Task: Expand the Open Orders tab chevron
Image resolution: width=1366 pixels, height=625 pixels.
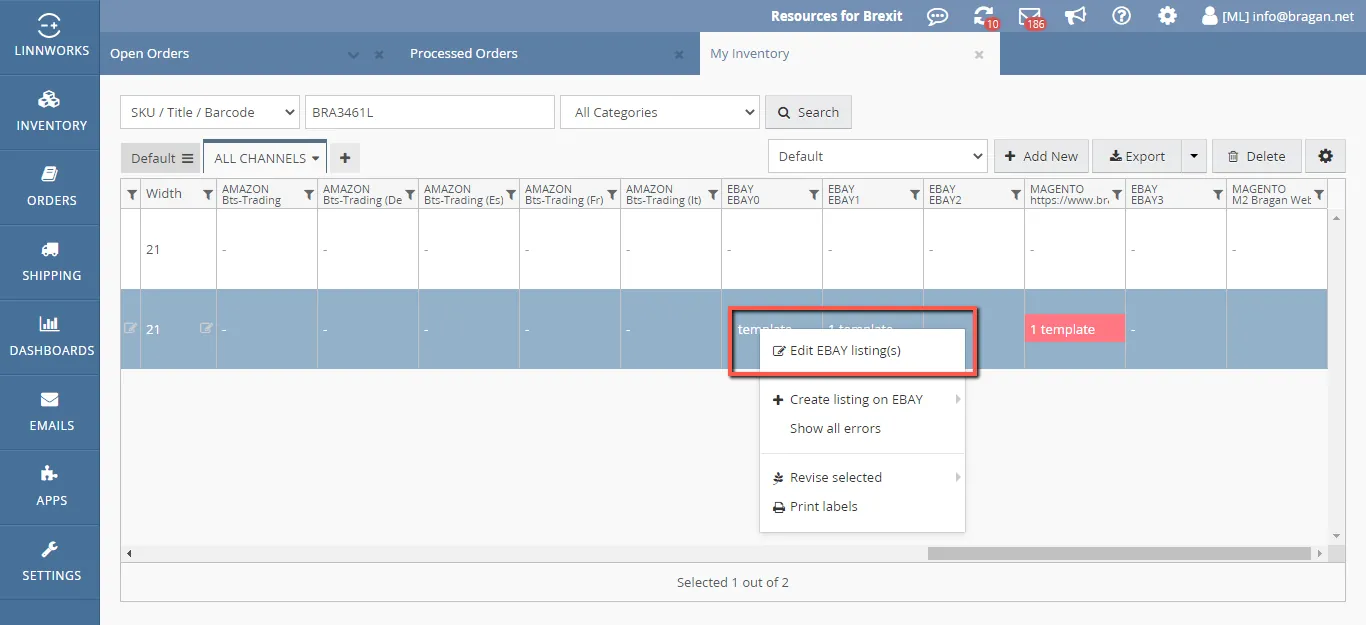Action: click(x=353, y=55)
